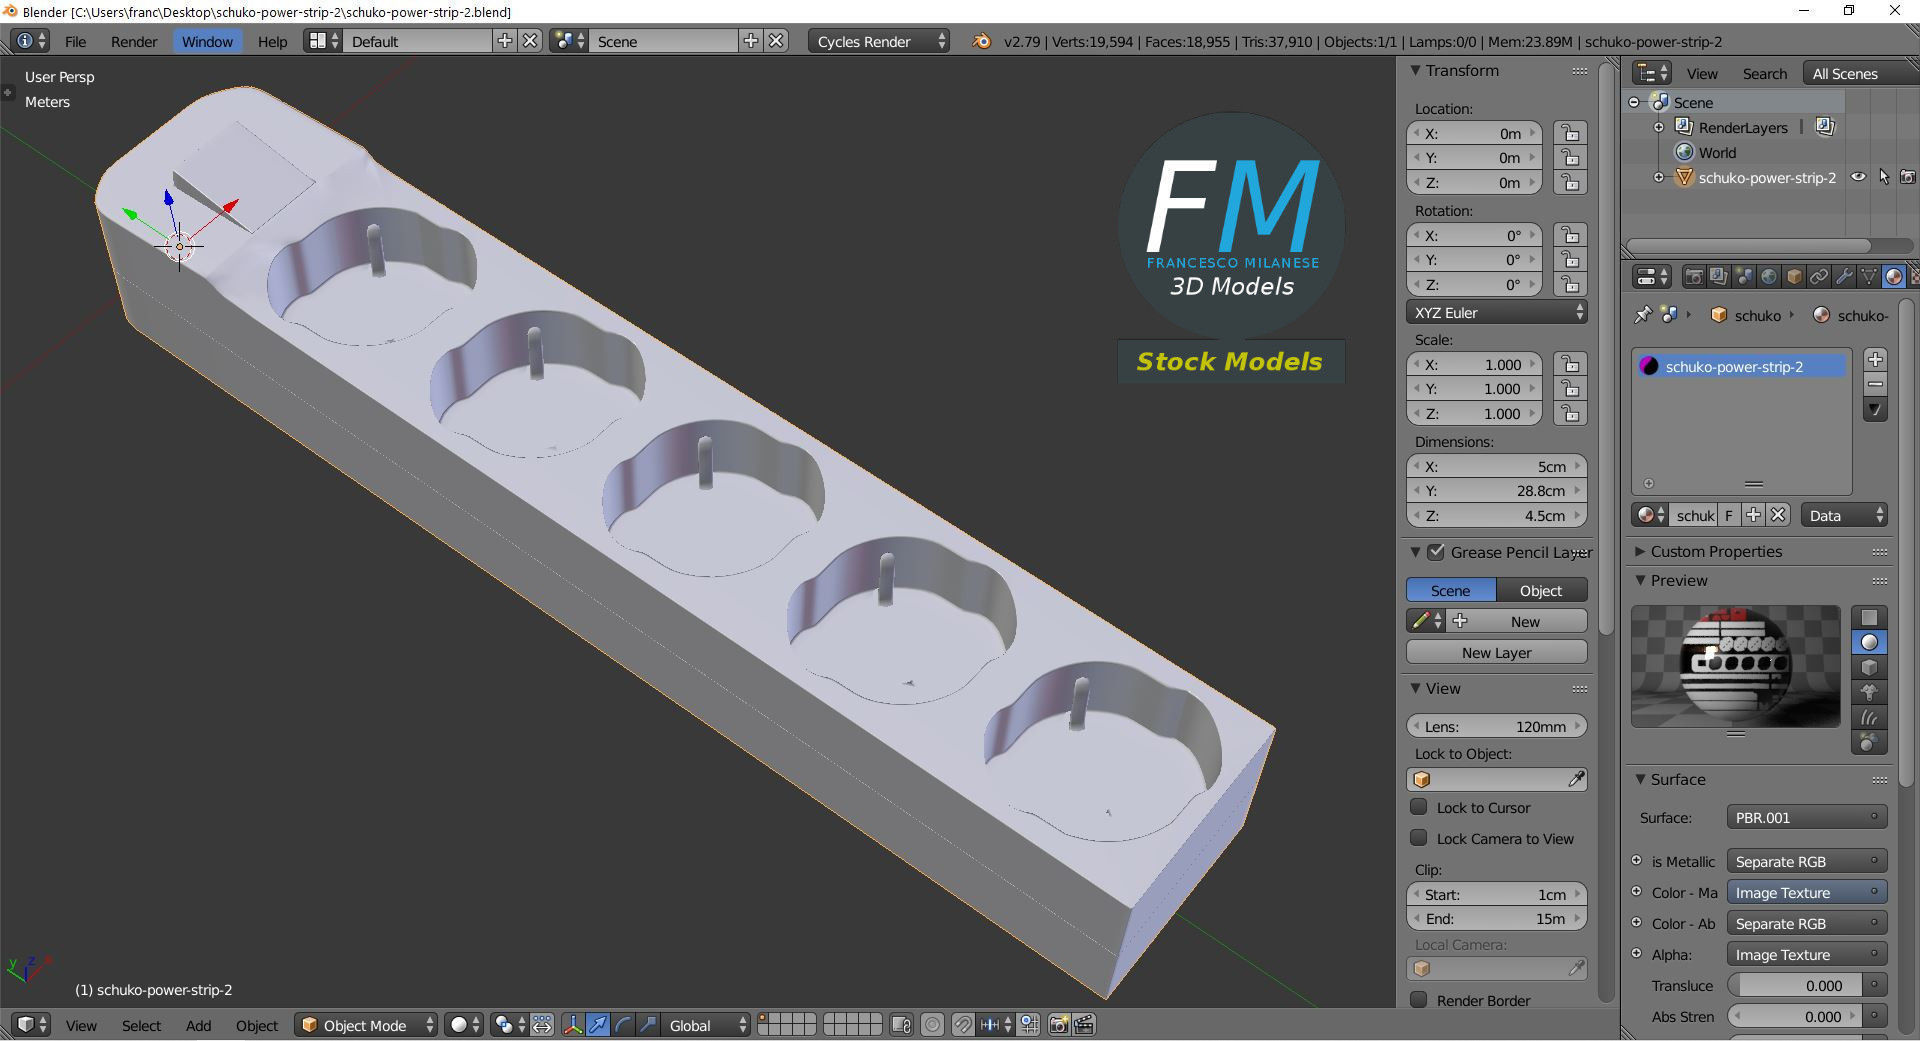The image size is (1920, 1041).
Task: Click the New Layer button
Action: (1497, 652)
